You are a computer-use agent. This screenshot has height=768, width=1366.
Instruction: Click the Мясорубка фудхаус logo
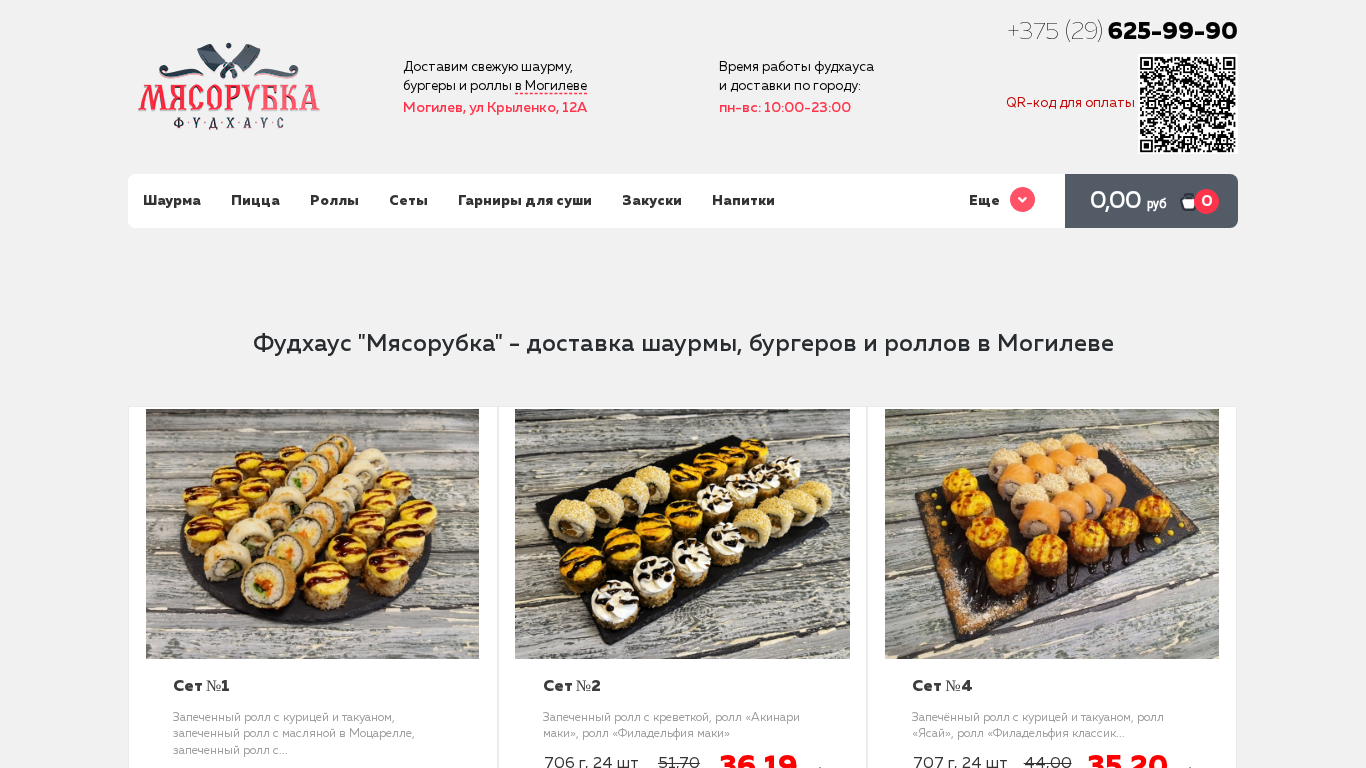[229, 86]
